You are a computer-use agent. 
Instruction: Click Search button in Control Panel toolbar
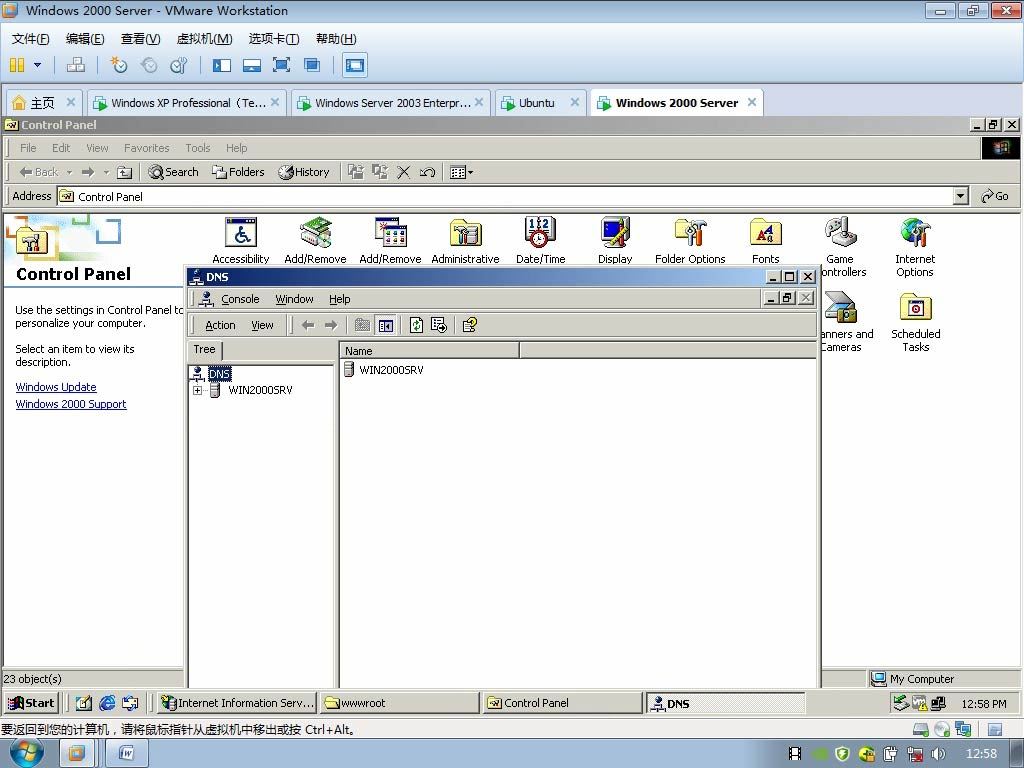pos(173,172)
